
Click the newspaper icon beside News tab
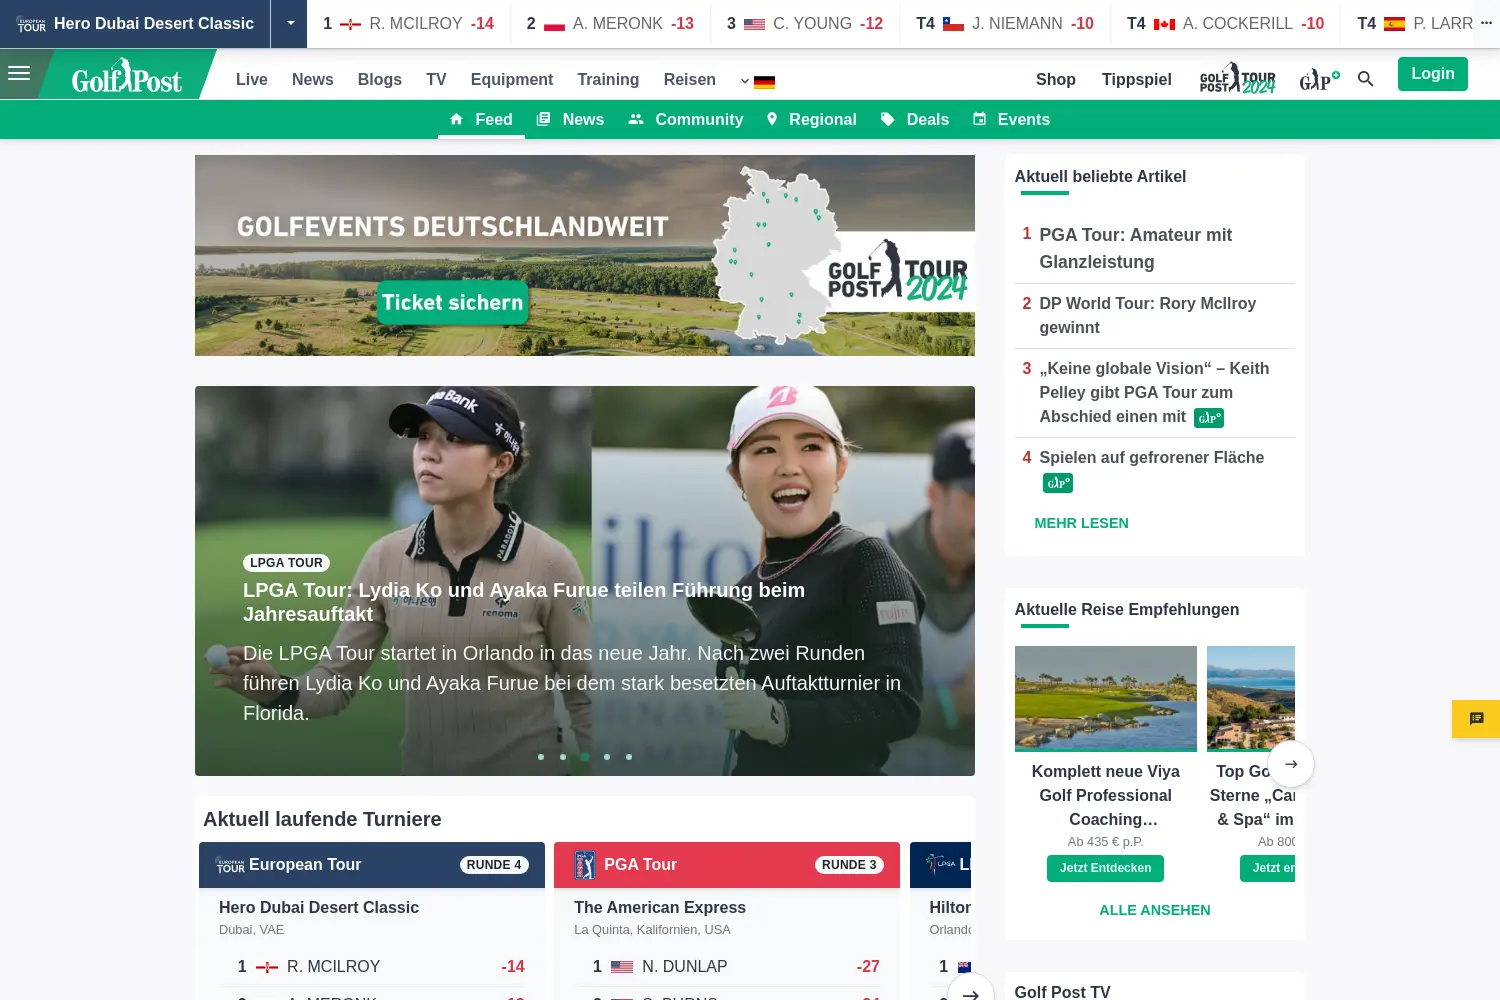pos(544,119)
